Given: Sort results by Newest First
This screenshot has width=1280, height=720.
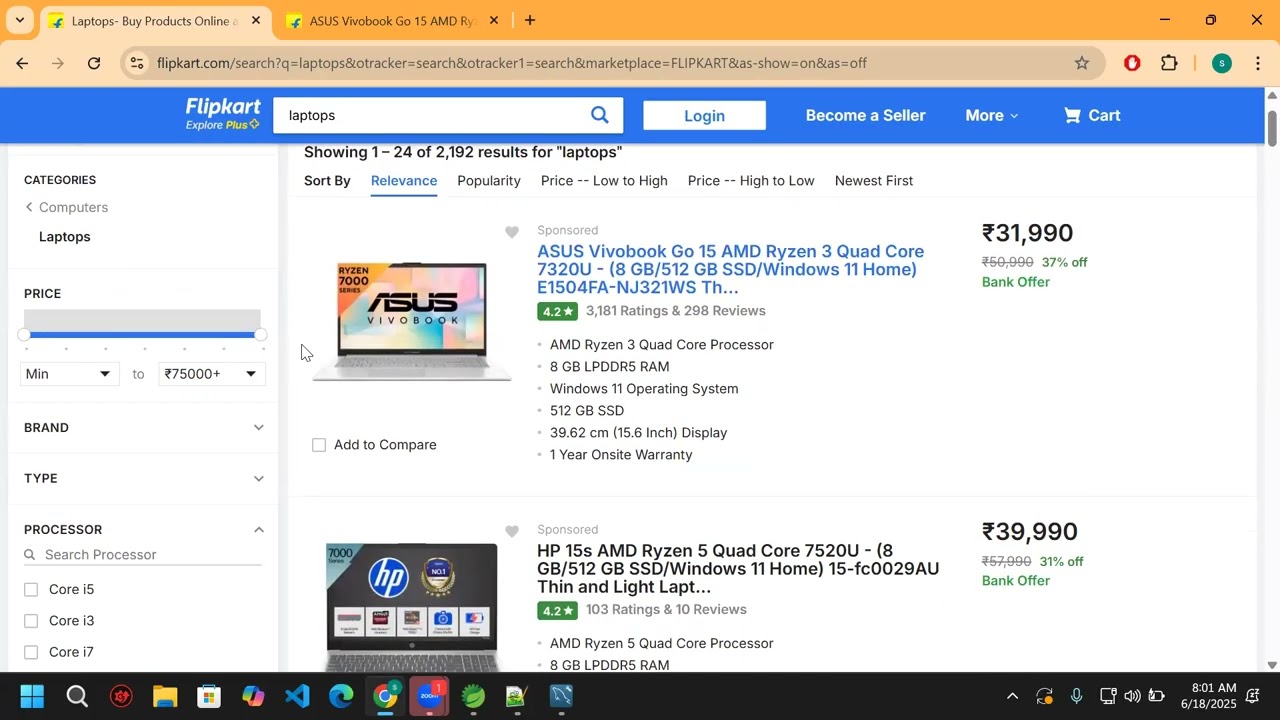Looking at the screenshot, I should 874,181.
